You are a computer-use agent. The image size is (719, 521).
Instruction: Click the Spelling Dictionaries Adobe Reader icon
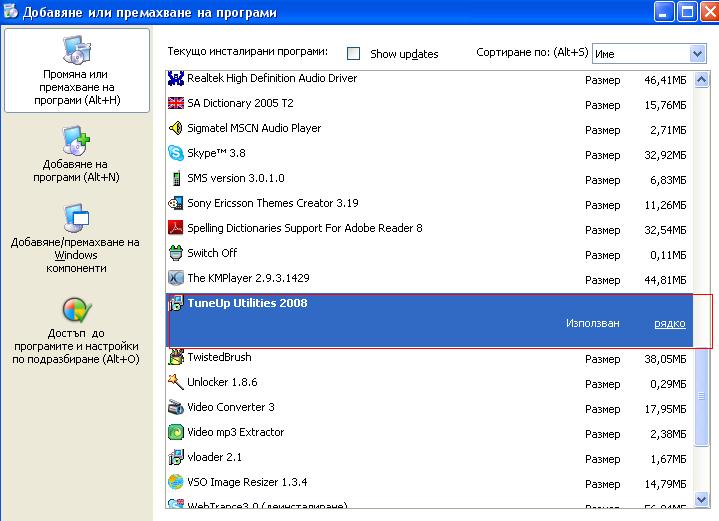pos(176,227)
